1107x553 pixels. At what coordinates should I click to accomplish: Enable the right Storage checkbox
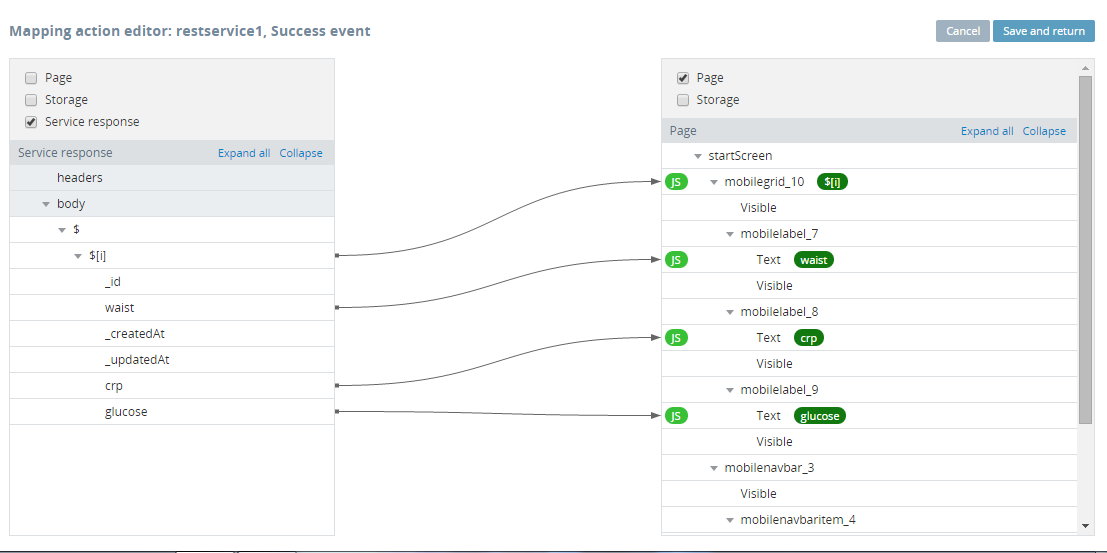[683, 100]
